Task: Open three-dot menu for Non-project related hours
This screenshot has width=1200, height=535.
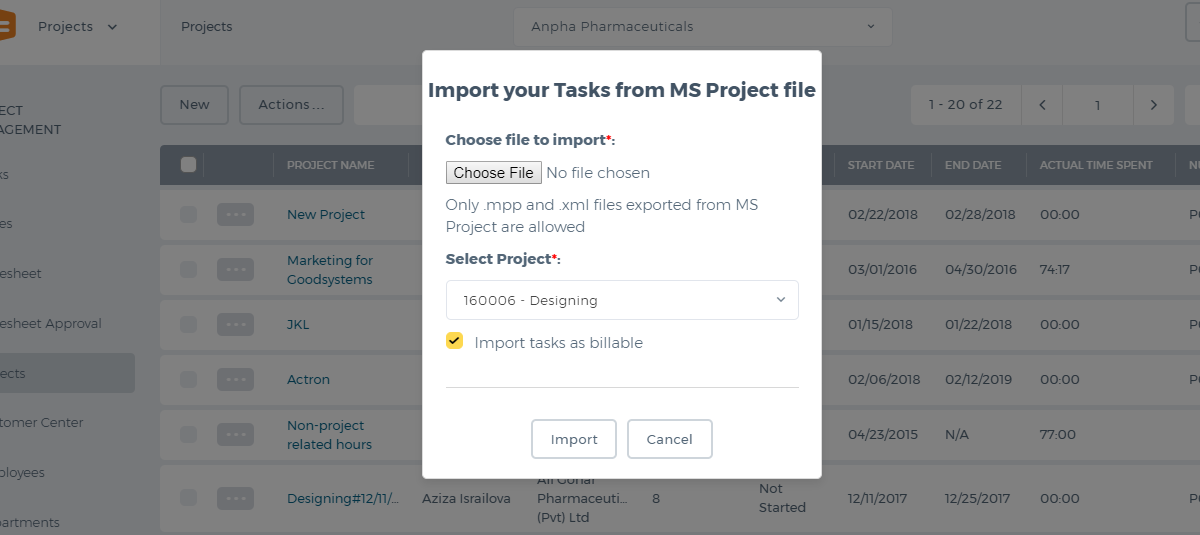Action: [x=235, y=434]
